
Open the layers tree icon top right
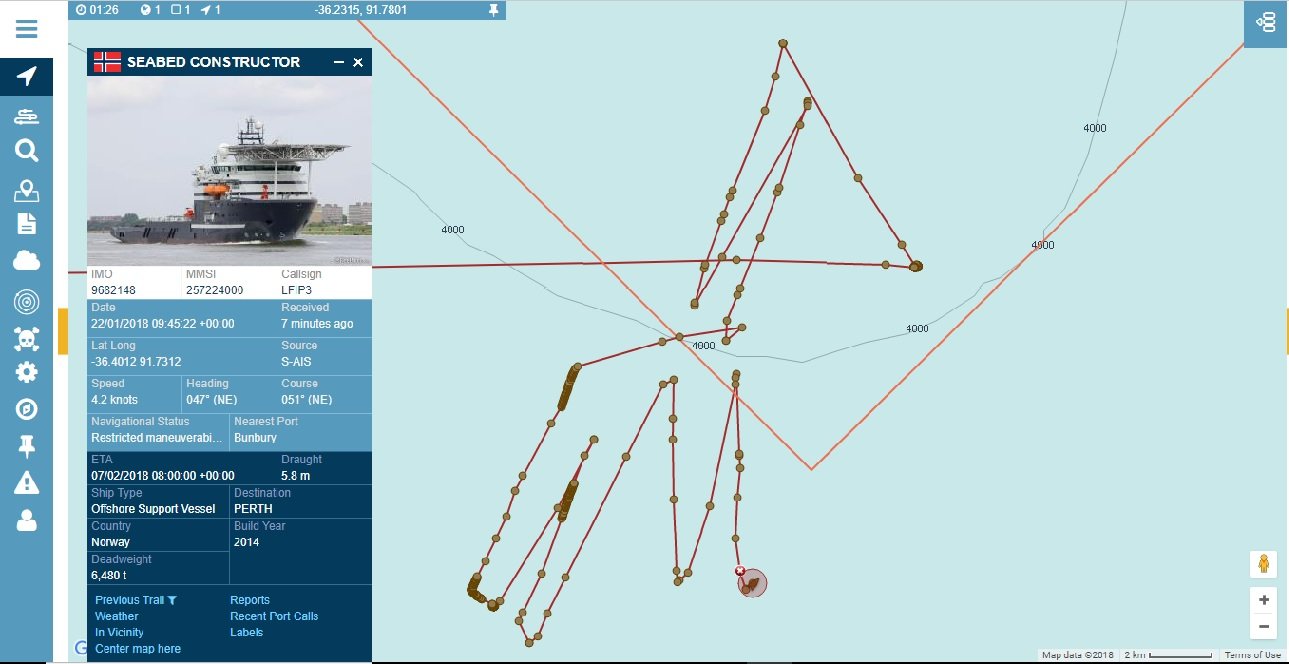[1267, 22]
